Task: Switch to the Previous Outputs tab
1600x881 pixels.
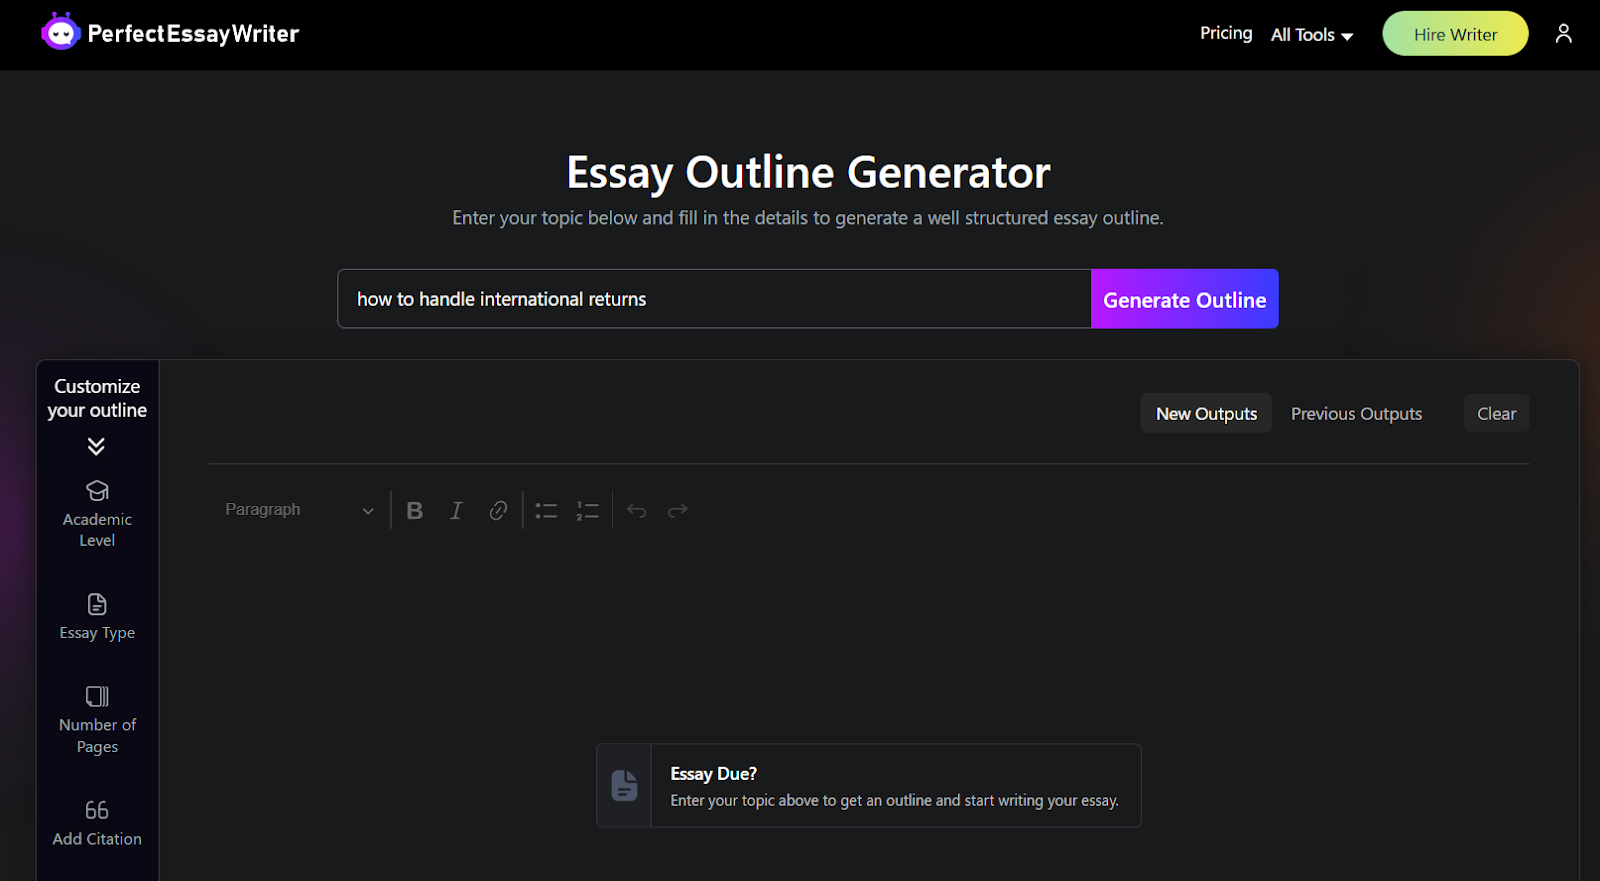Action: click(x=1356, y=413)
